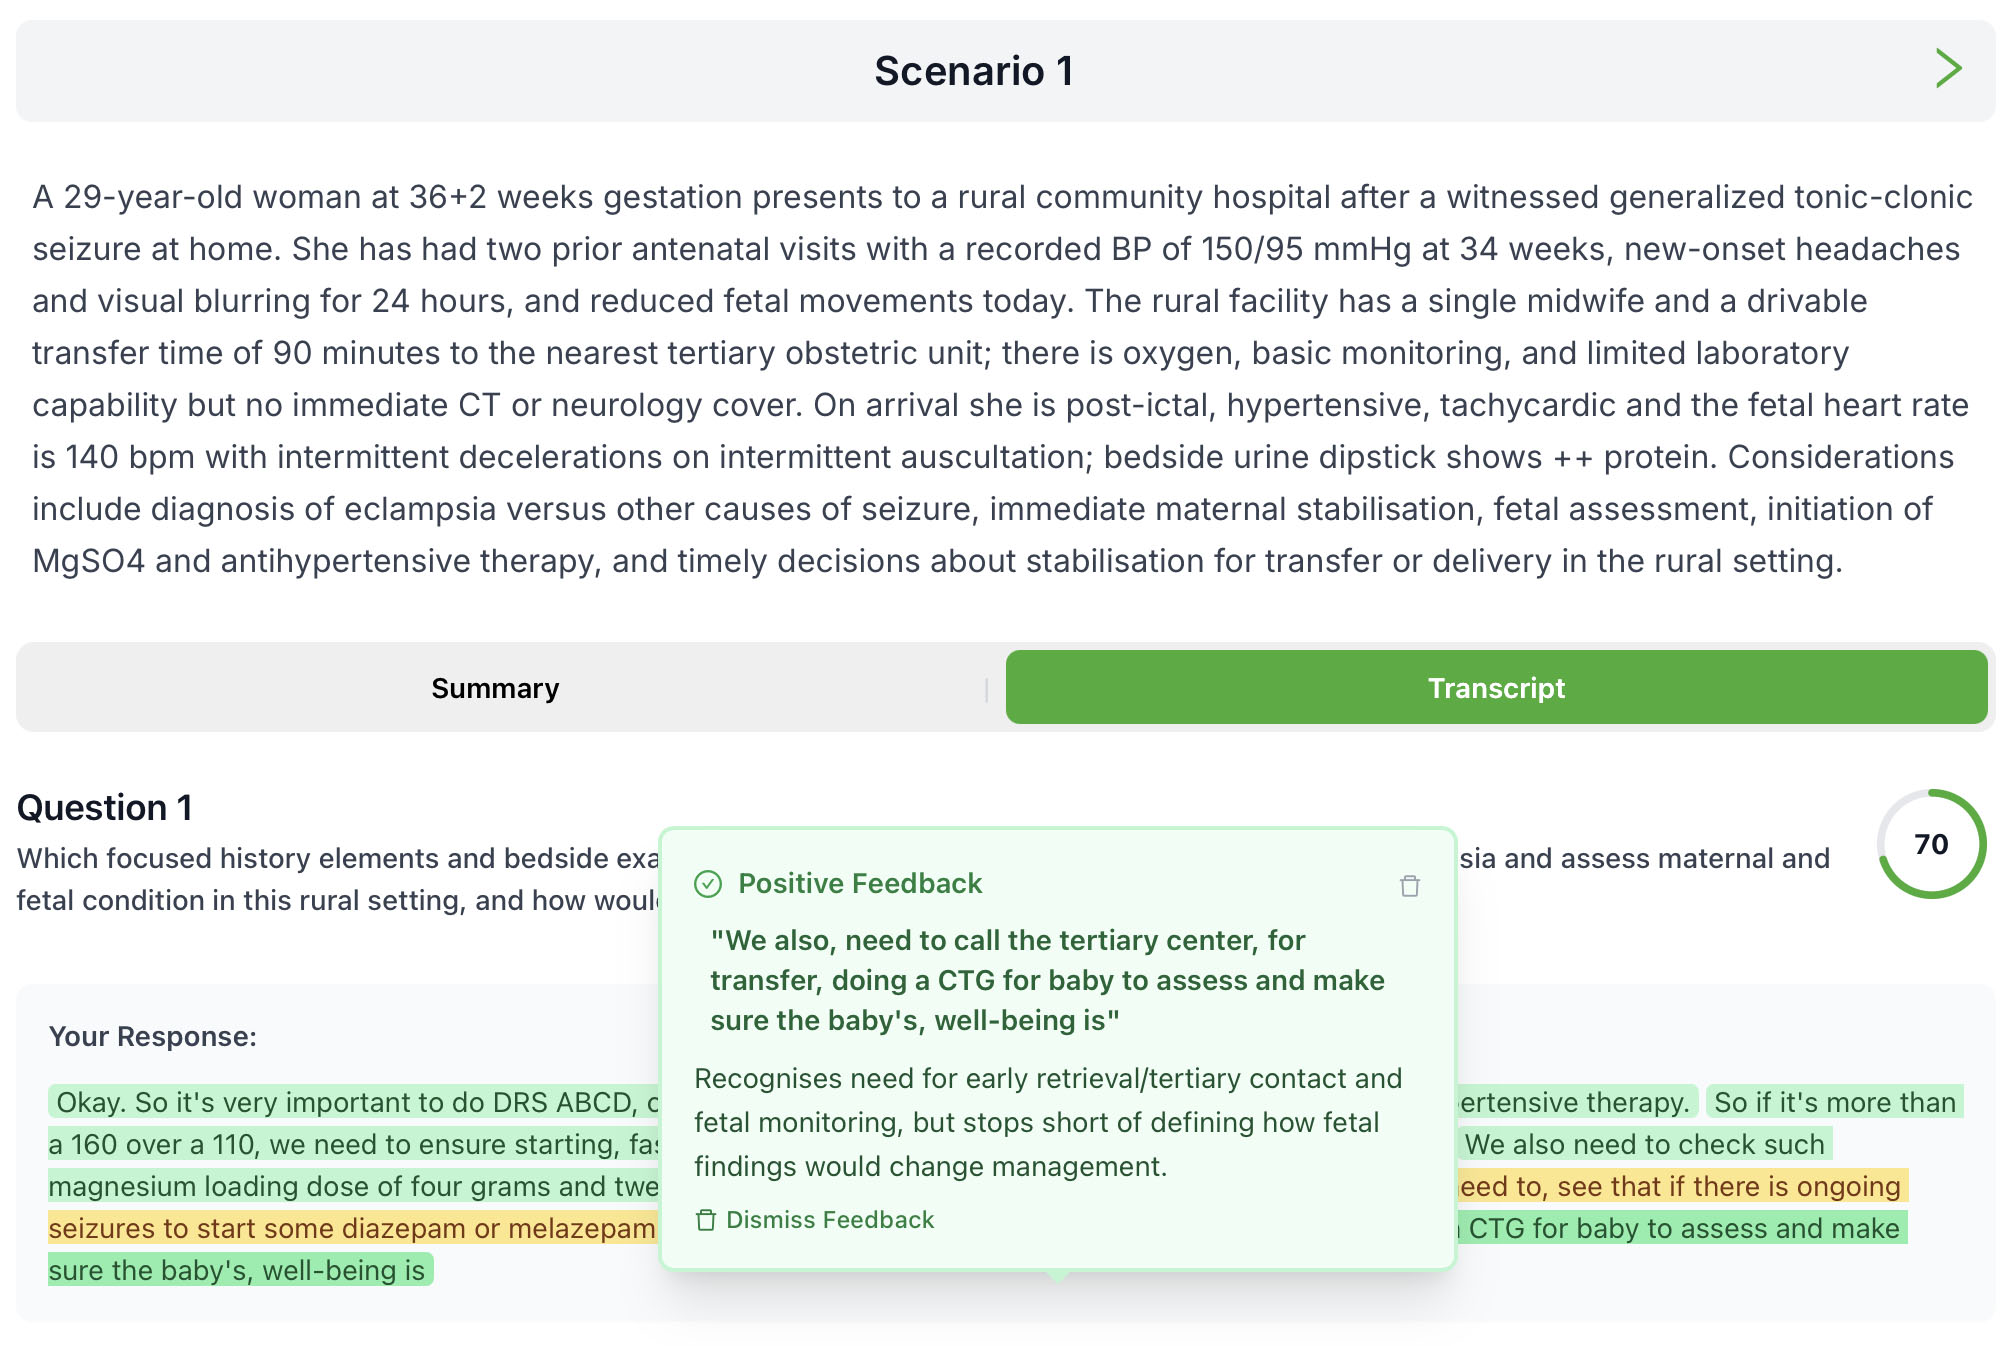Dismiss the feedback via Dismiss Feedback link
The image size is (2013, 1346).
click(829, 1220)
